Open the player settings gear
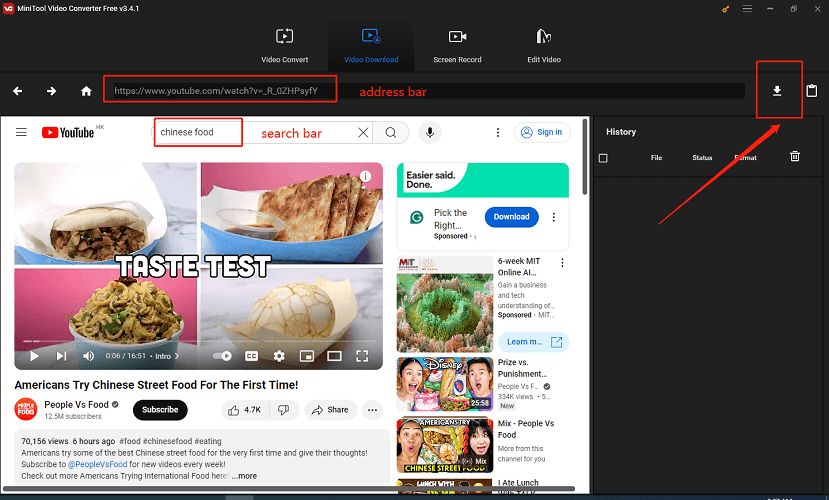Viewport: 829px width, 500px height. pos(279,356)
